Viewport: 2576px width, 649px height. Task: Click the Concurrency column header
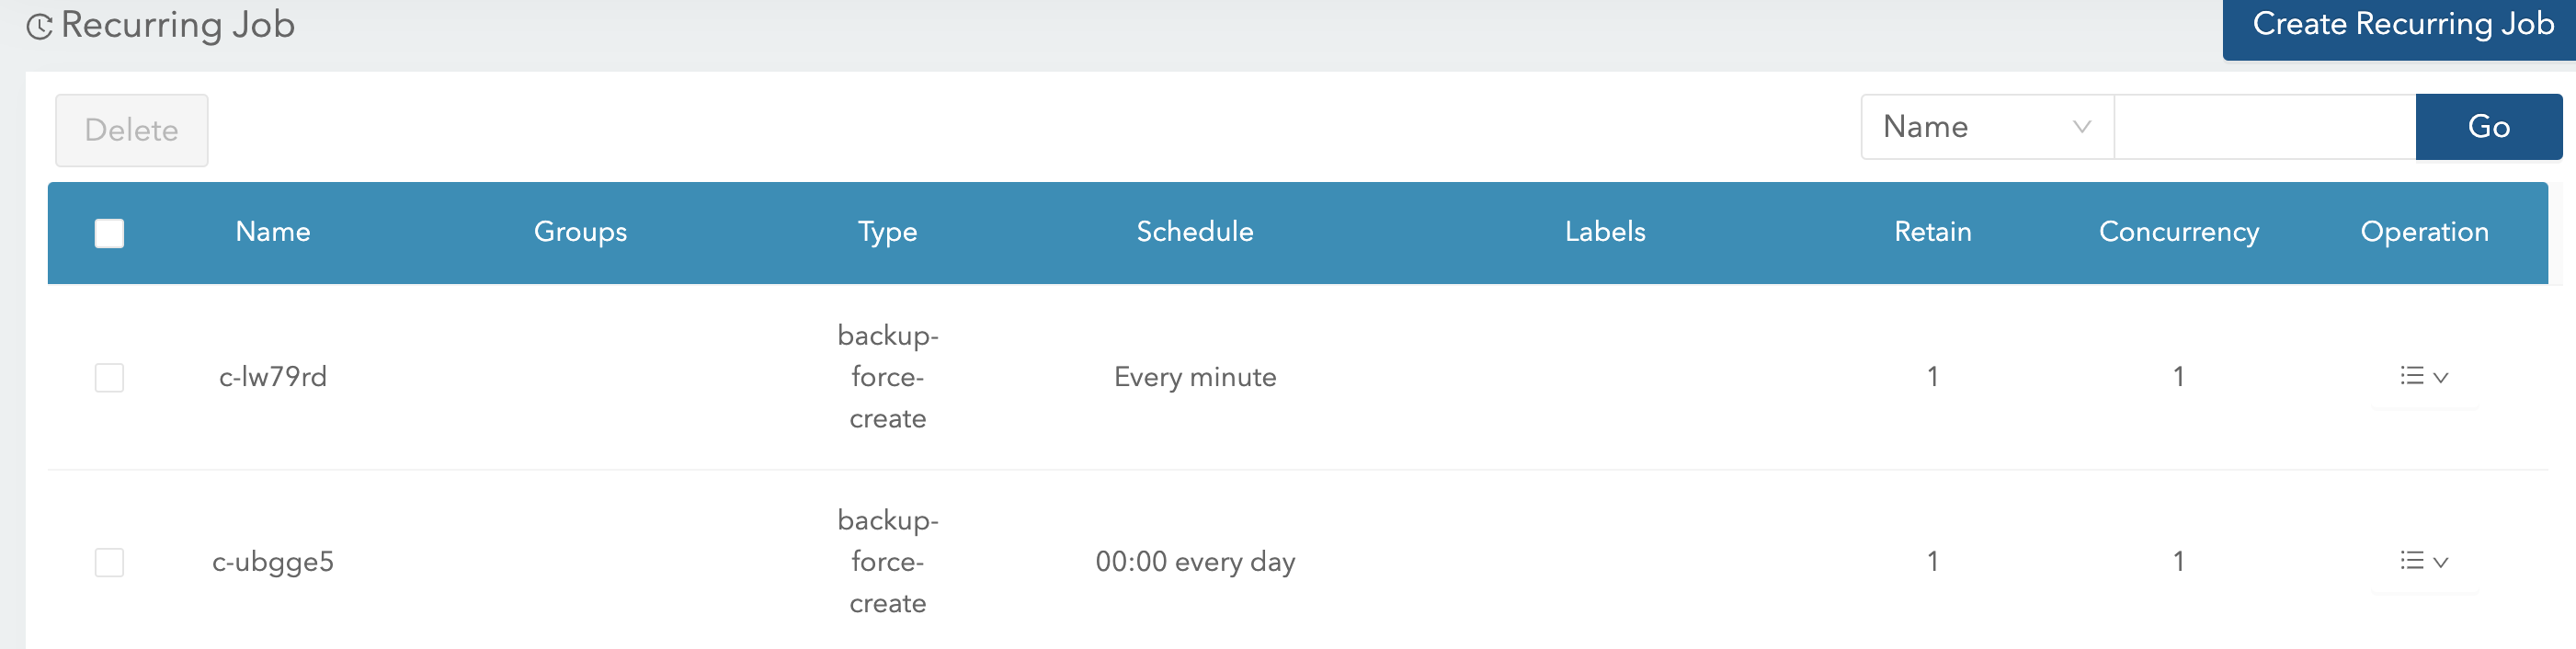pos(2178,232)
